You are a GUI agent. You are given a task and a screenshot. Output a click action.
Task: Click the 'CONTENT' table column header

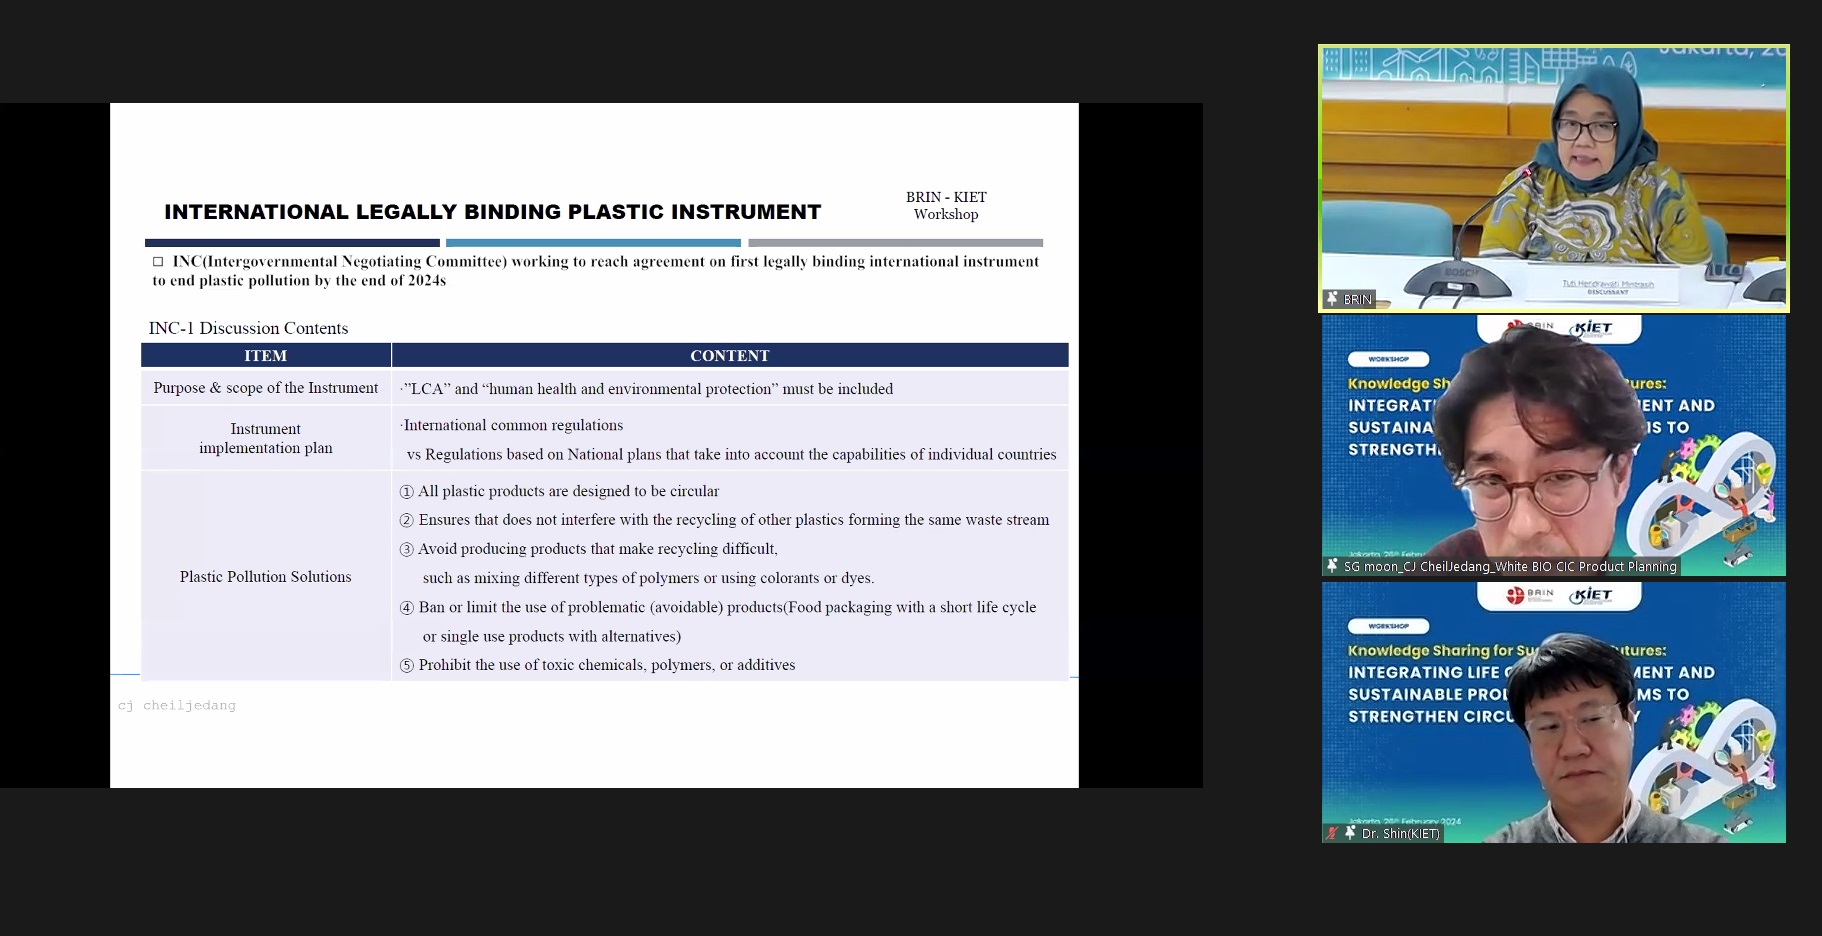pyautogui.click(x=730, y=355)
